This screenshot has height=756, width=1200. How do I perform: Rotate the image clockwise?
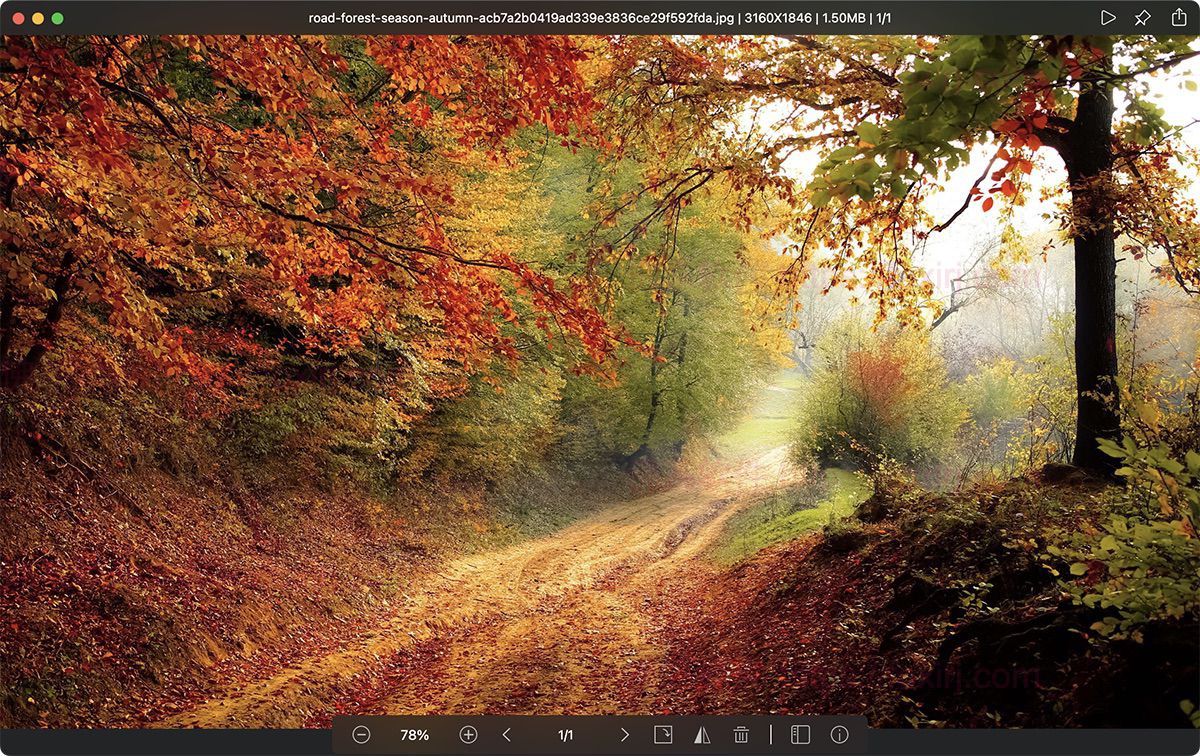665,734
